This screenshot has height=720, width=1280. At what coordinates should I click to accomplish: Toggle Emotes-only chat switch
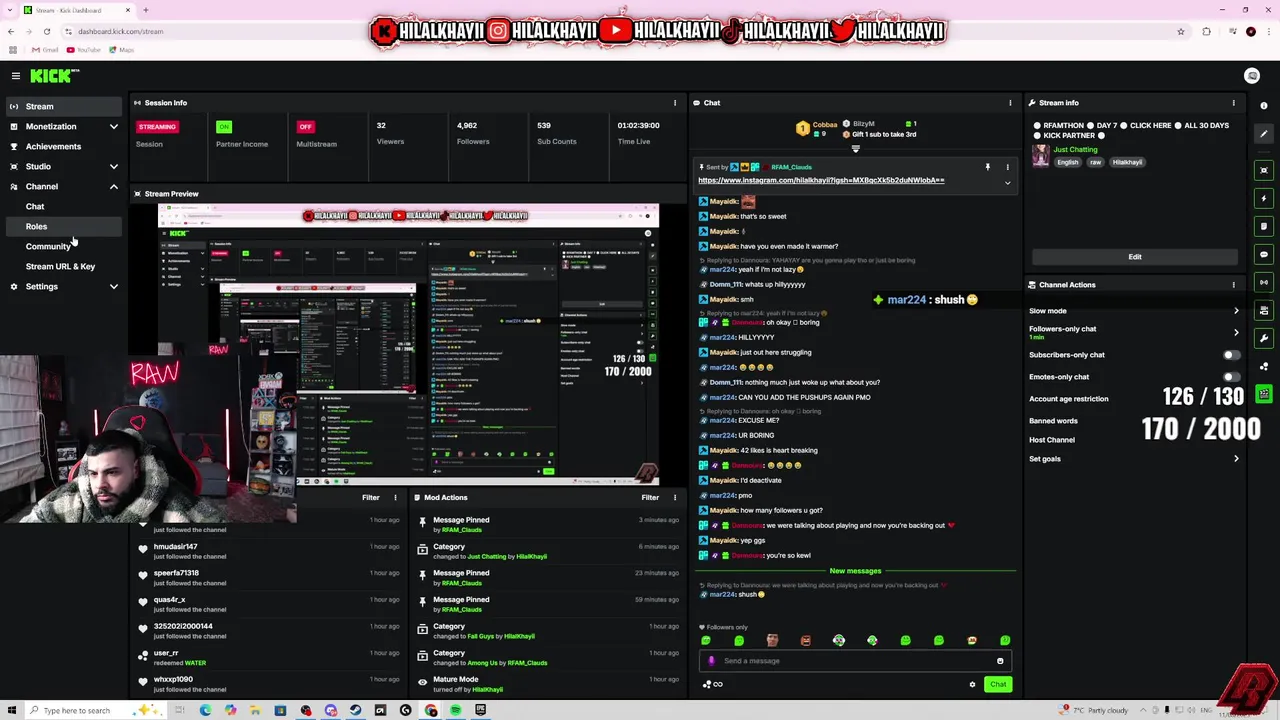[1232, 377]
